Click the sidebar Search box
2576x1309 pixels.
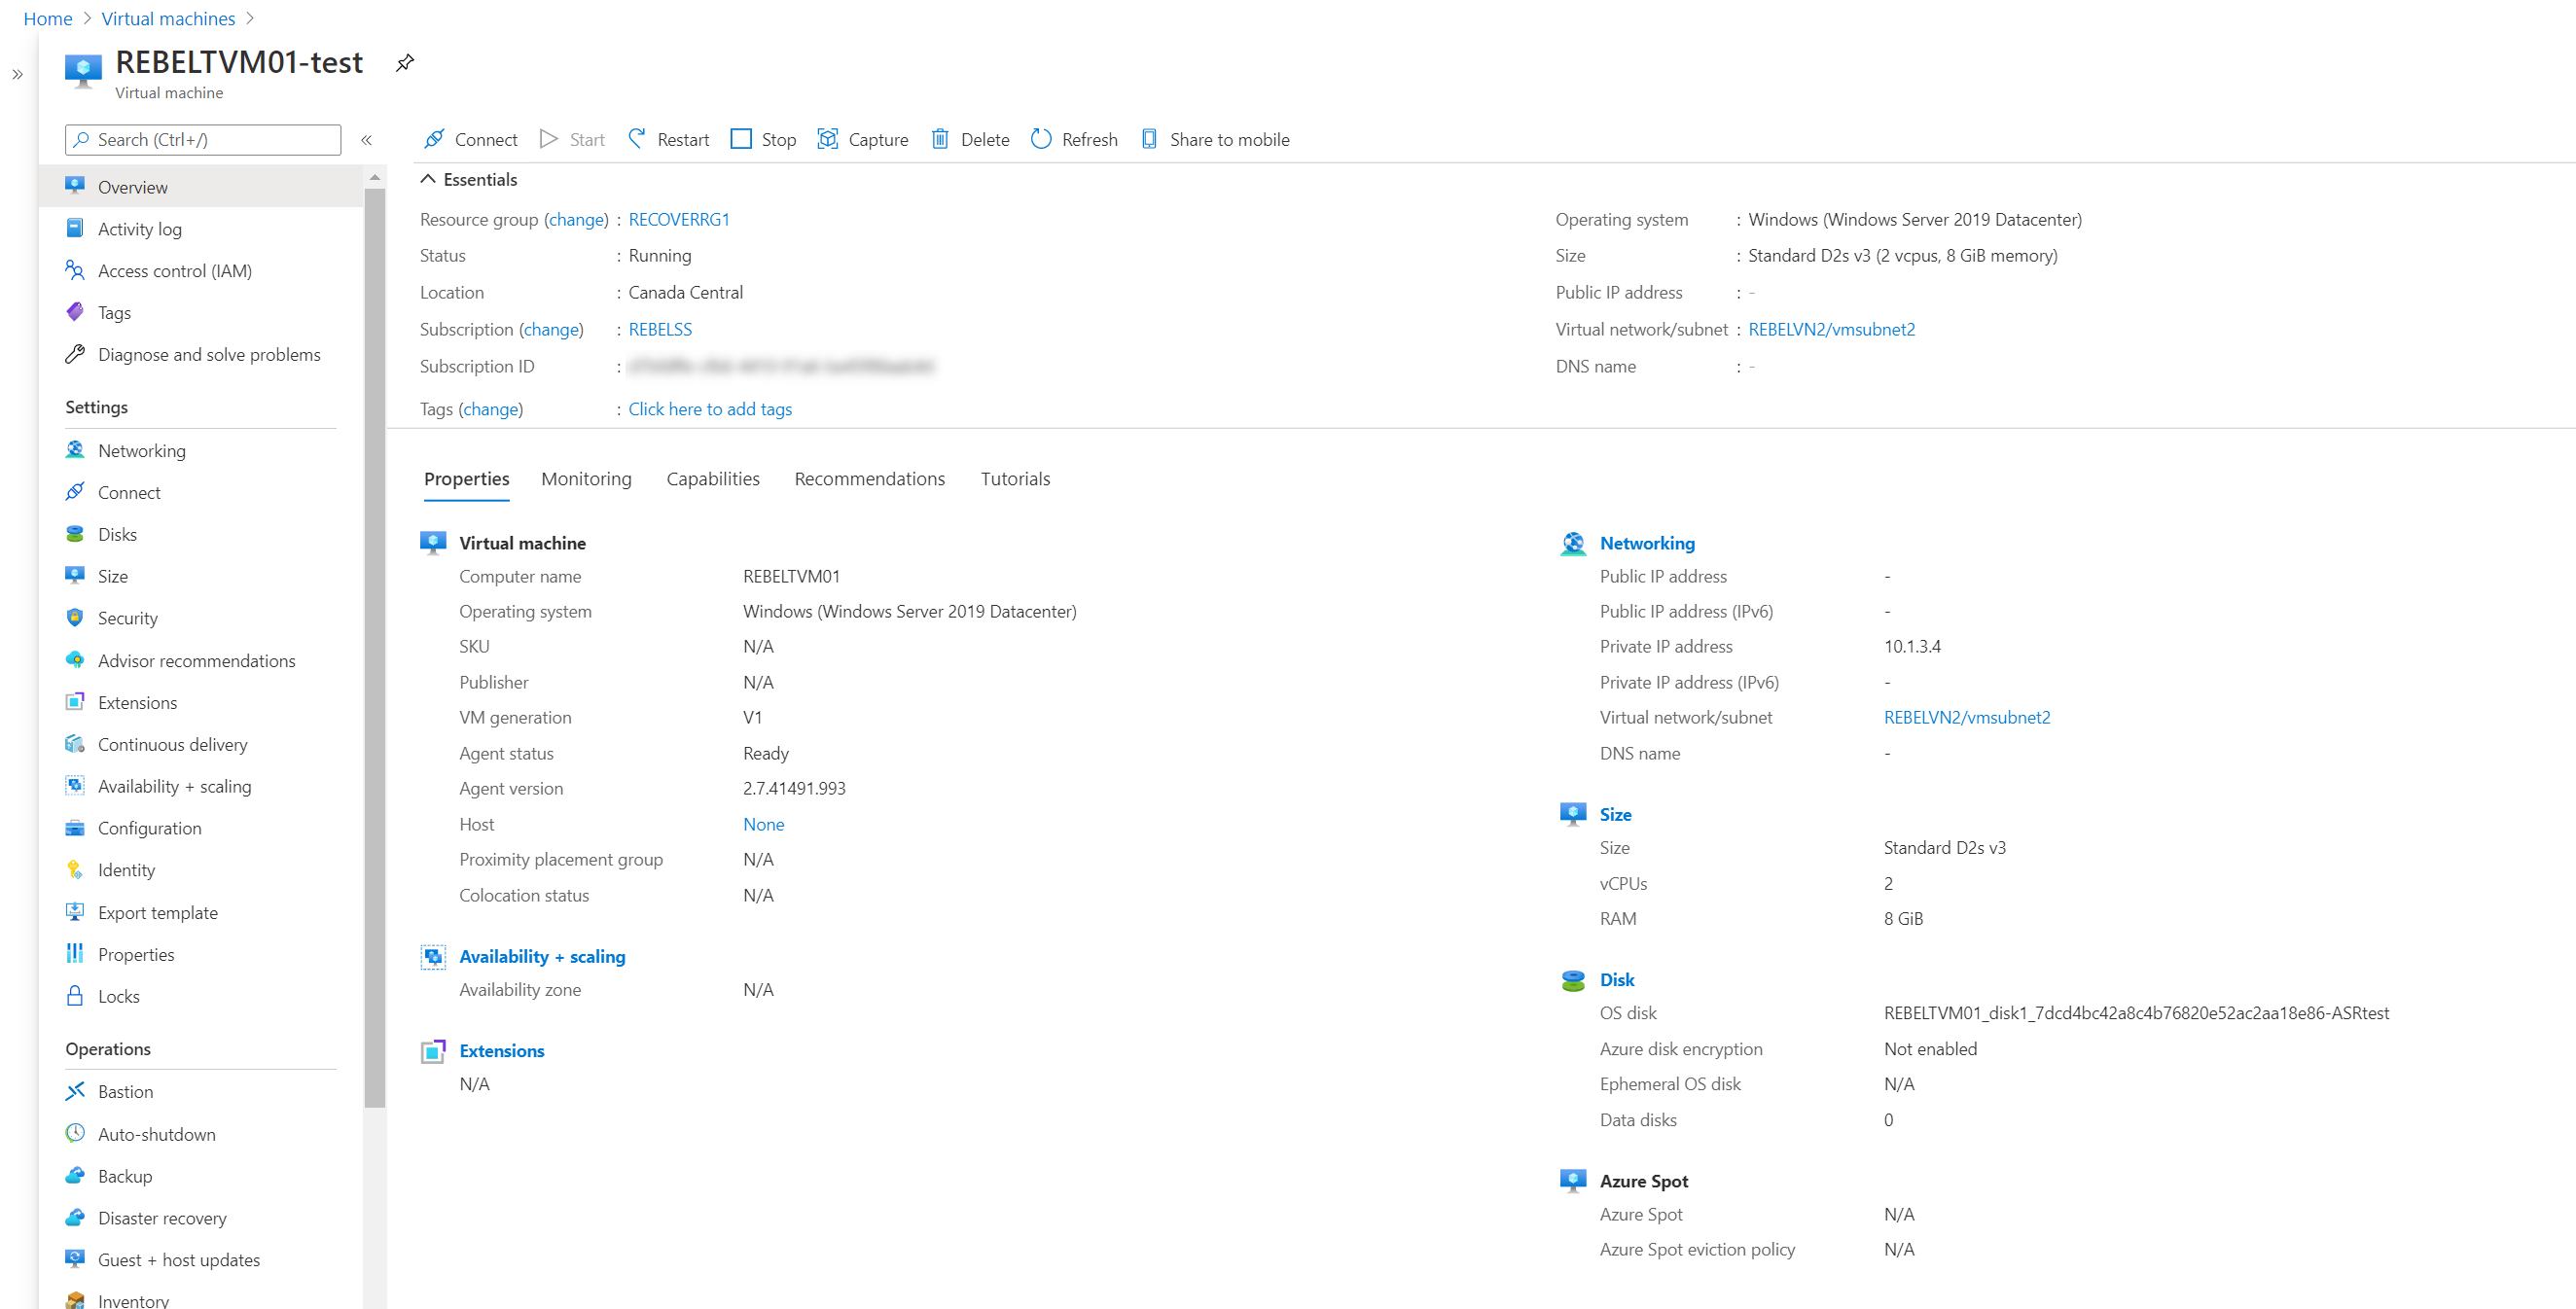(x=203, y=140)
